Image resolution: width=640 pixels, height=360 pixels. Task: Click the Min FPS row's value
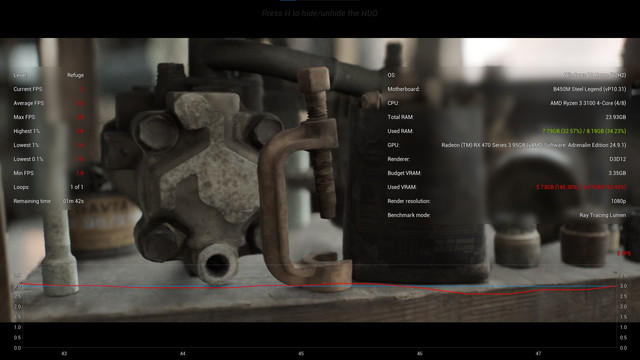point(80,173)
